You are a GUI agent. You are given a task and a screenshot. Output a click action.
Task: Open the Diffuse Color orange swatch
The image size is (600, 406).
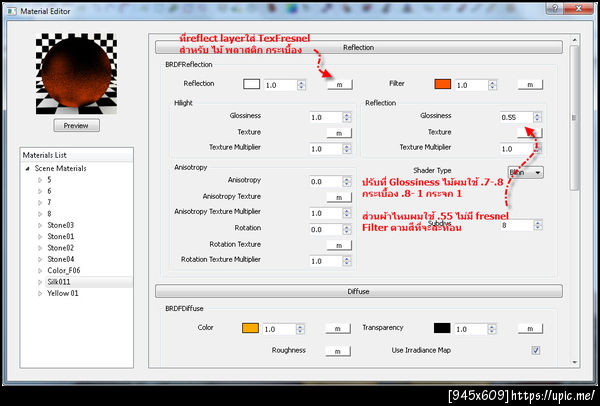click(x=250, y=328)
